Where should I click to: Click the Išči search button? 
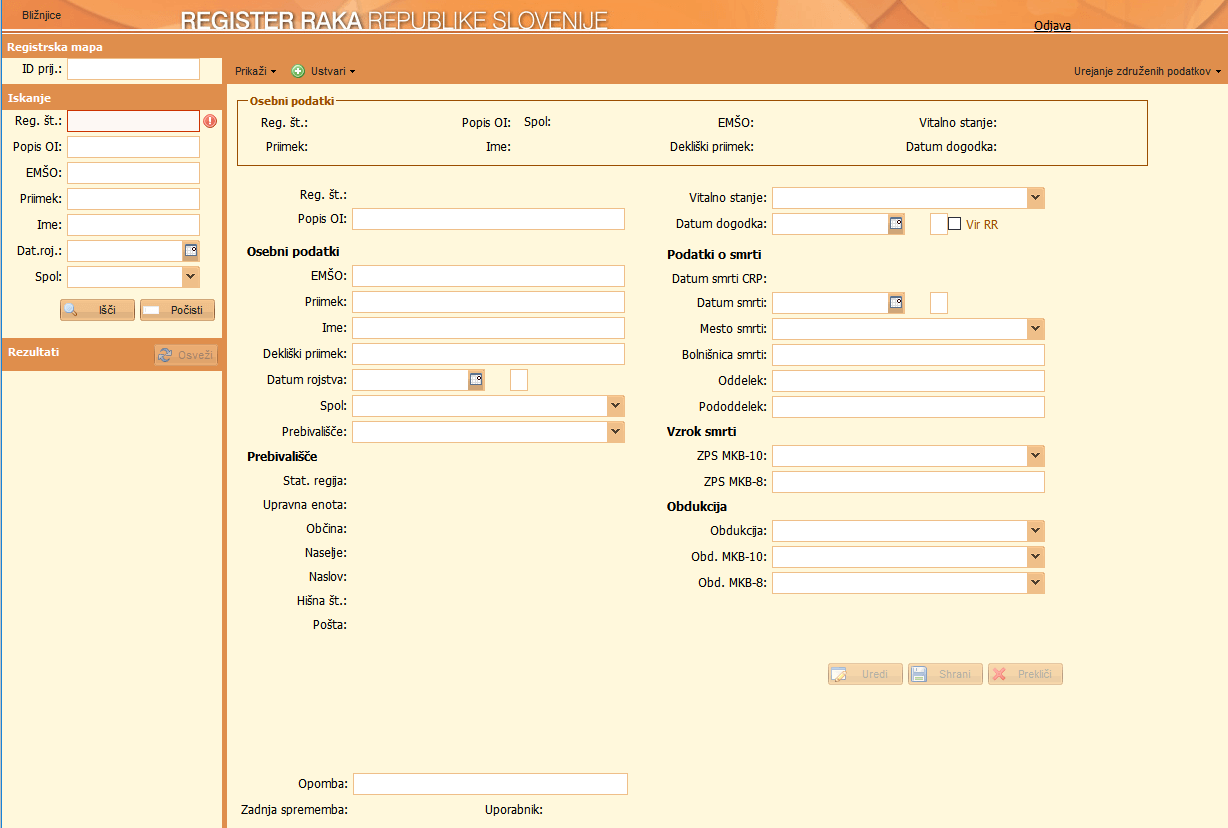97,310
